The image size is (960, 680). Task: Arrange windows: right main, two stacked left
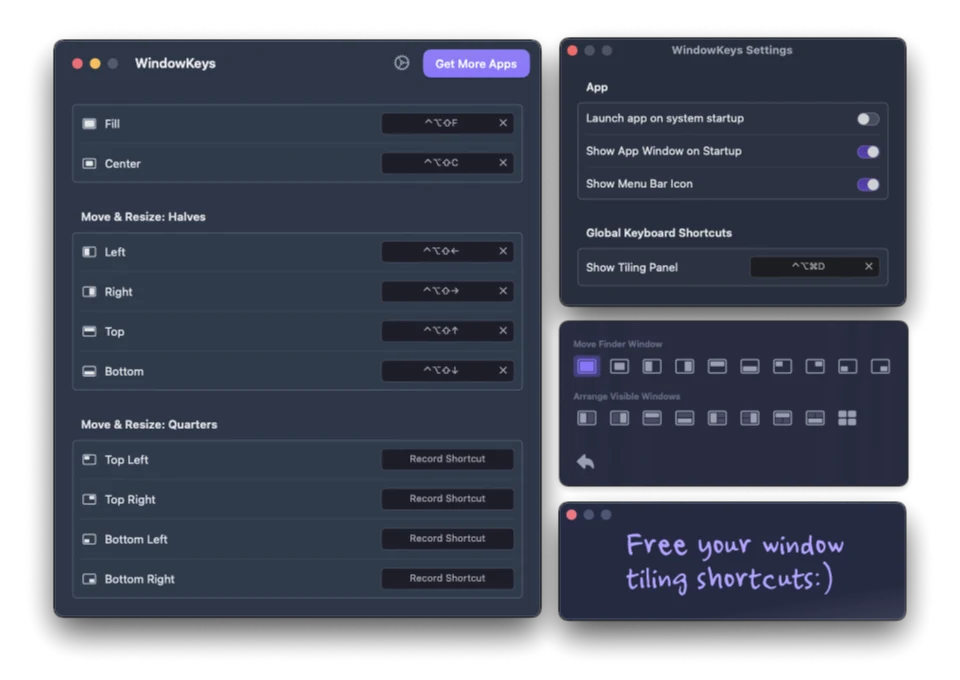(749, 418)
